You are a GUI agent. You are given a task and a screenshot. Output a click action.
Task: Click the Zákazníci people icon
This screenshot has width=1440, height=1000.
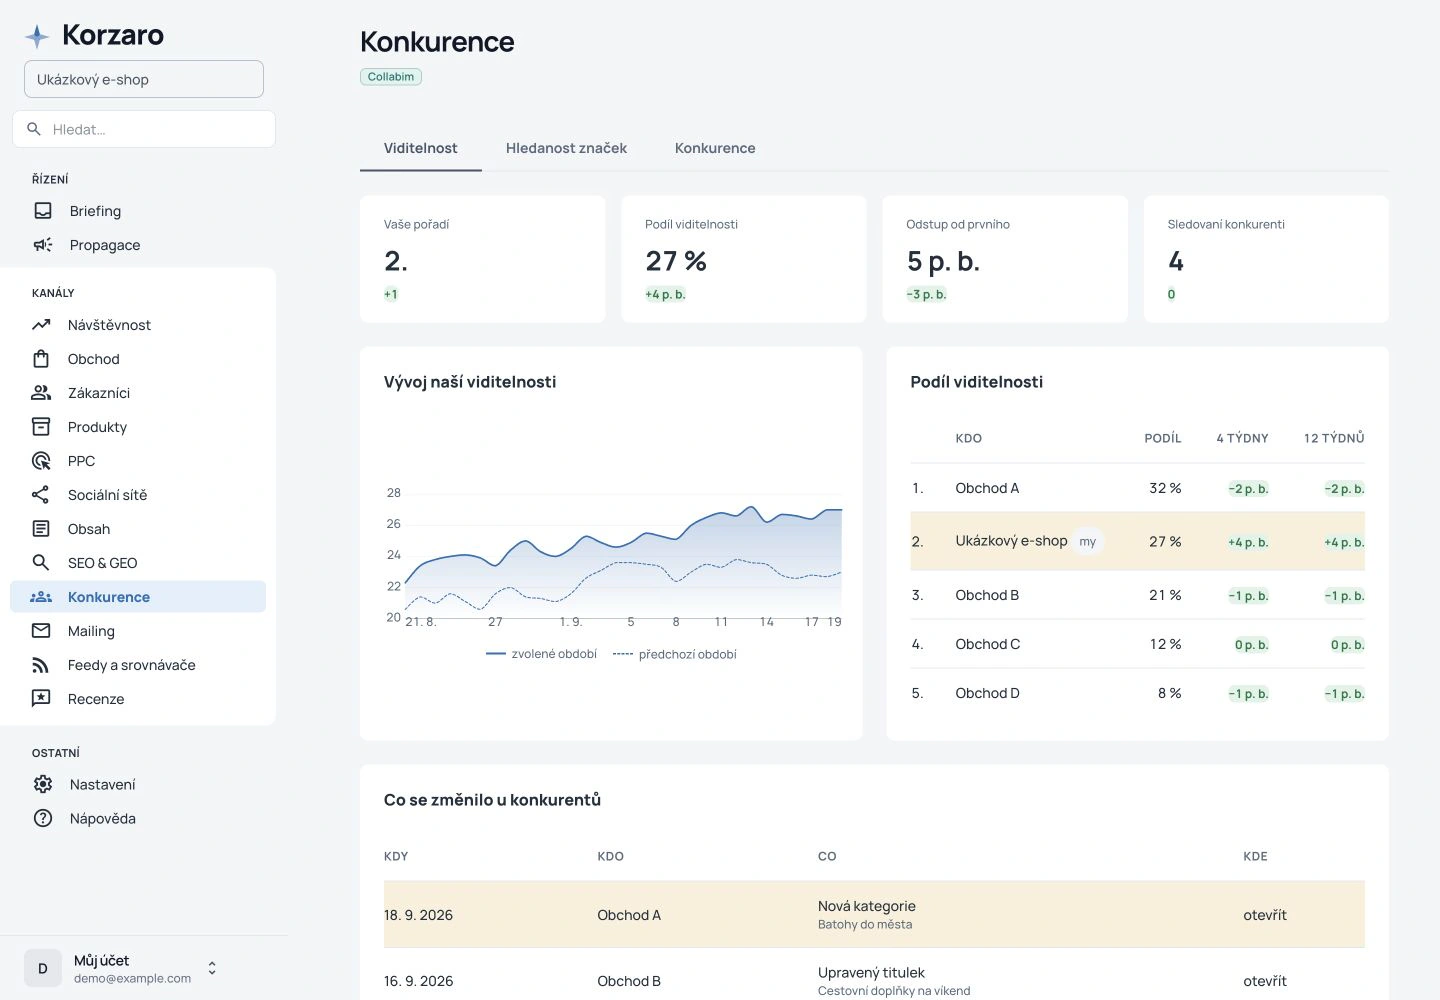tap(41, 393)
